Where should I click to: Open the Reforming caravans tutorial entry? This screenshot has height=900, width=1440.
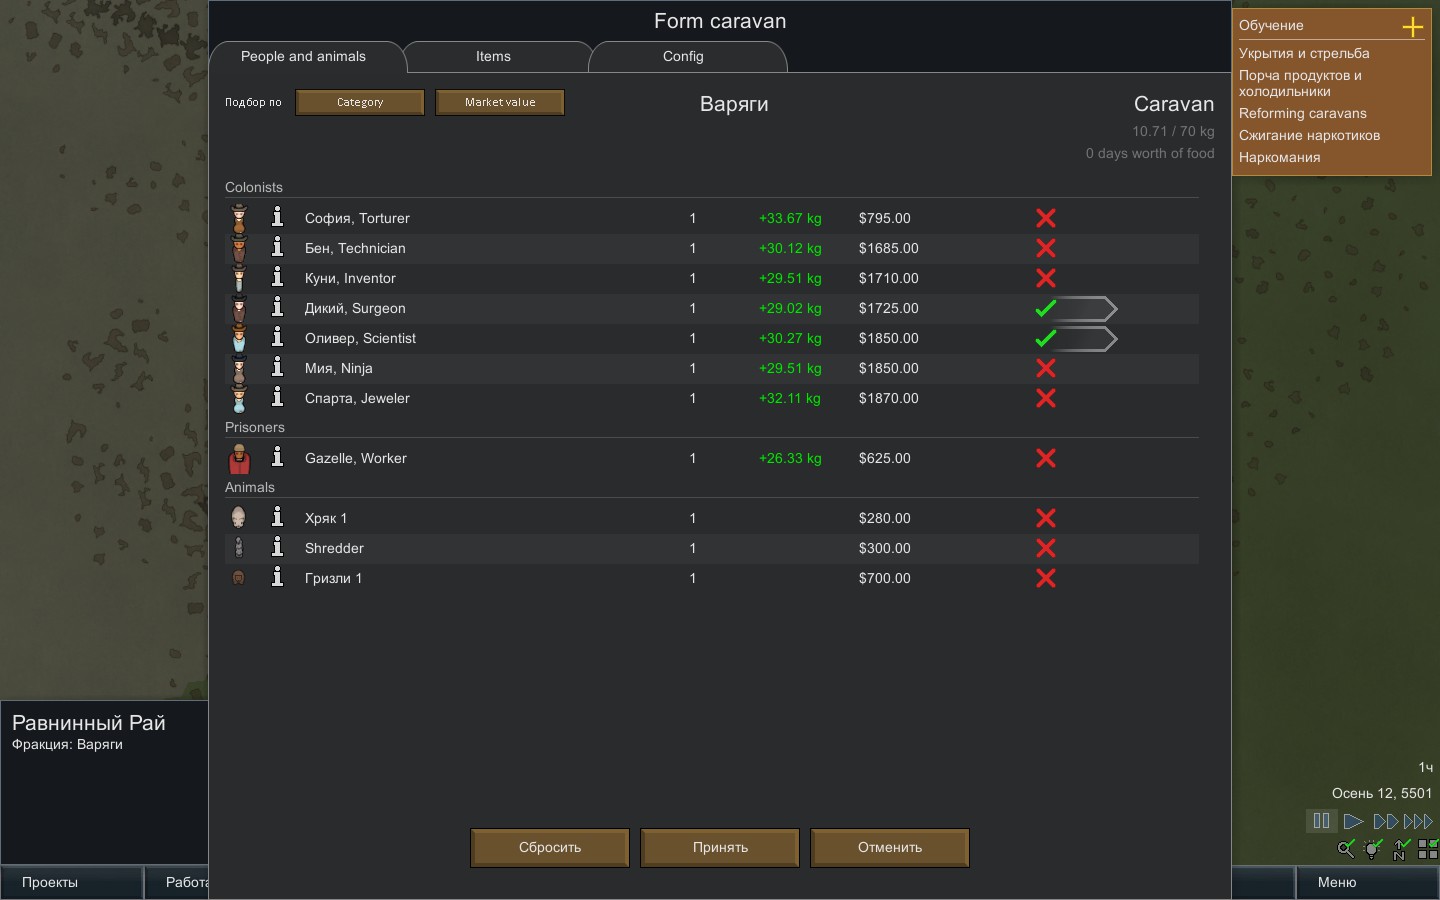point(1302,113)
